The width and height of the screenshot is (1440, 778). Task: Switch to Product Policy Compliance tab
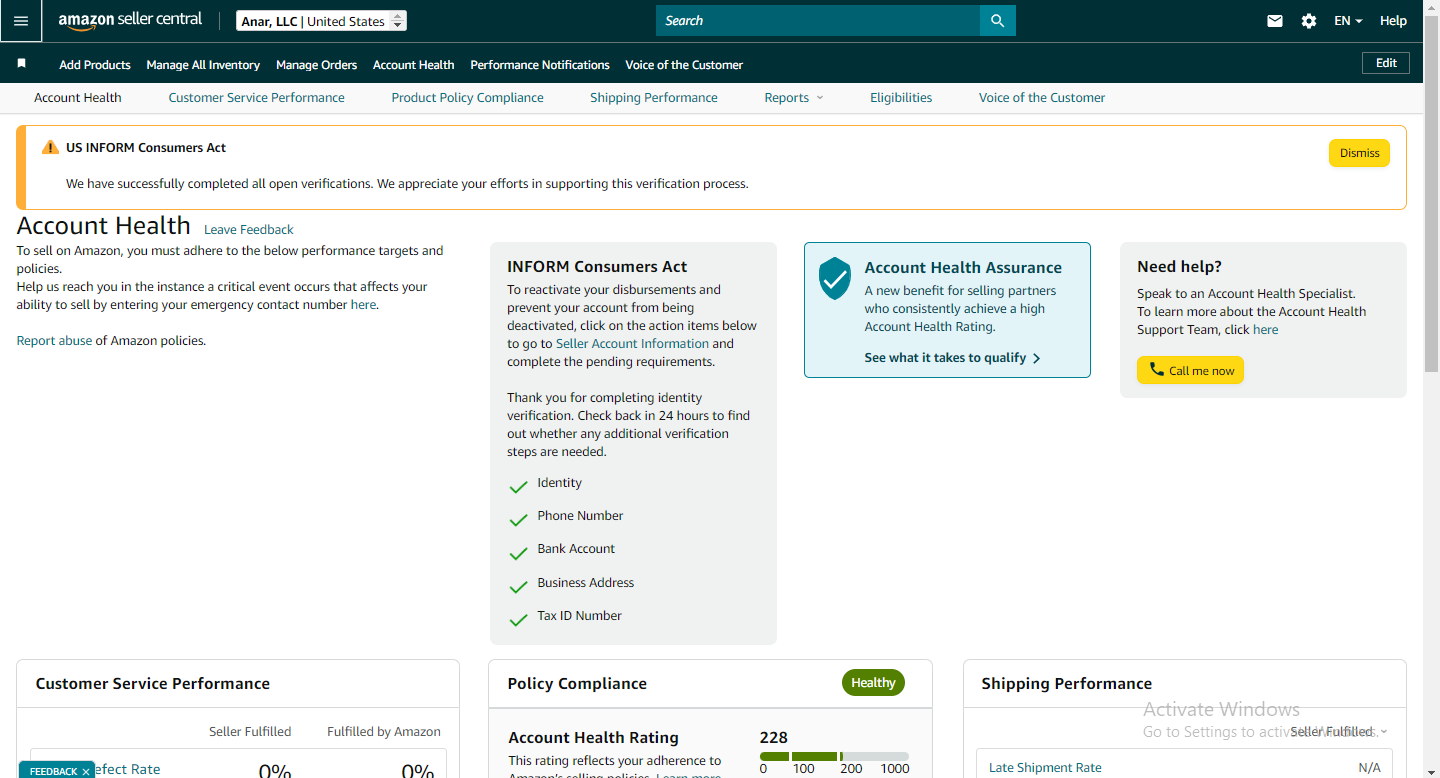pos(468,98)
